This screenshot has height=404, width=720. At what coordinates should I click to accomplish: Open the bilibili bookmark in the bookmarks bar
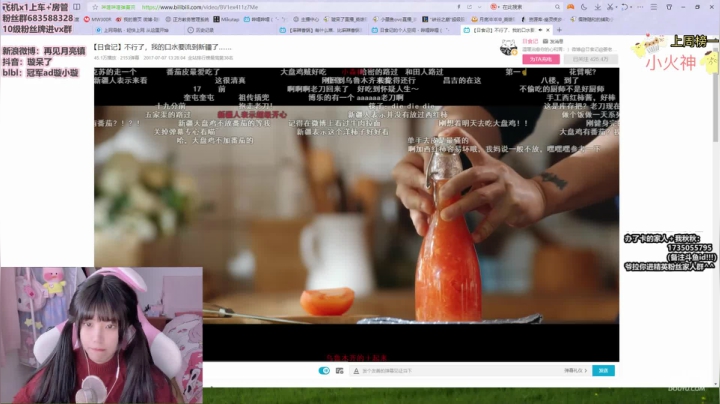tap(265, 19)
